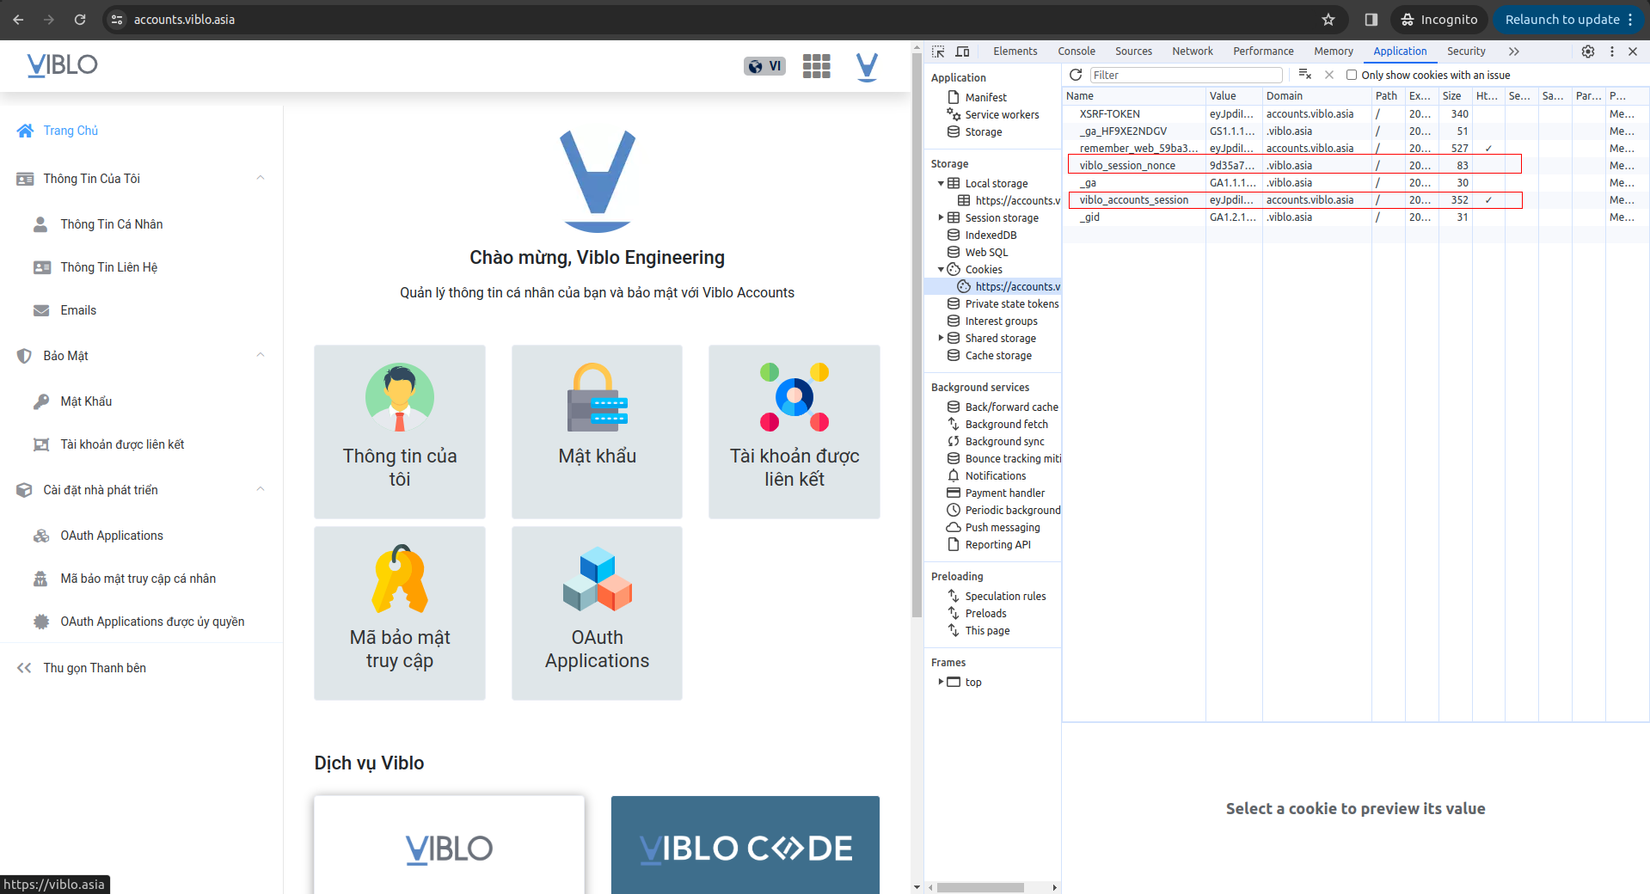Delete selected cookie with the X icon

click(1329, 75)
